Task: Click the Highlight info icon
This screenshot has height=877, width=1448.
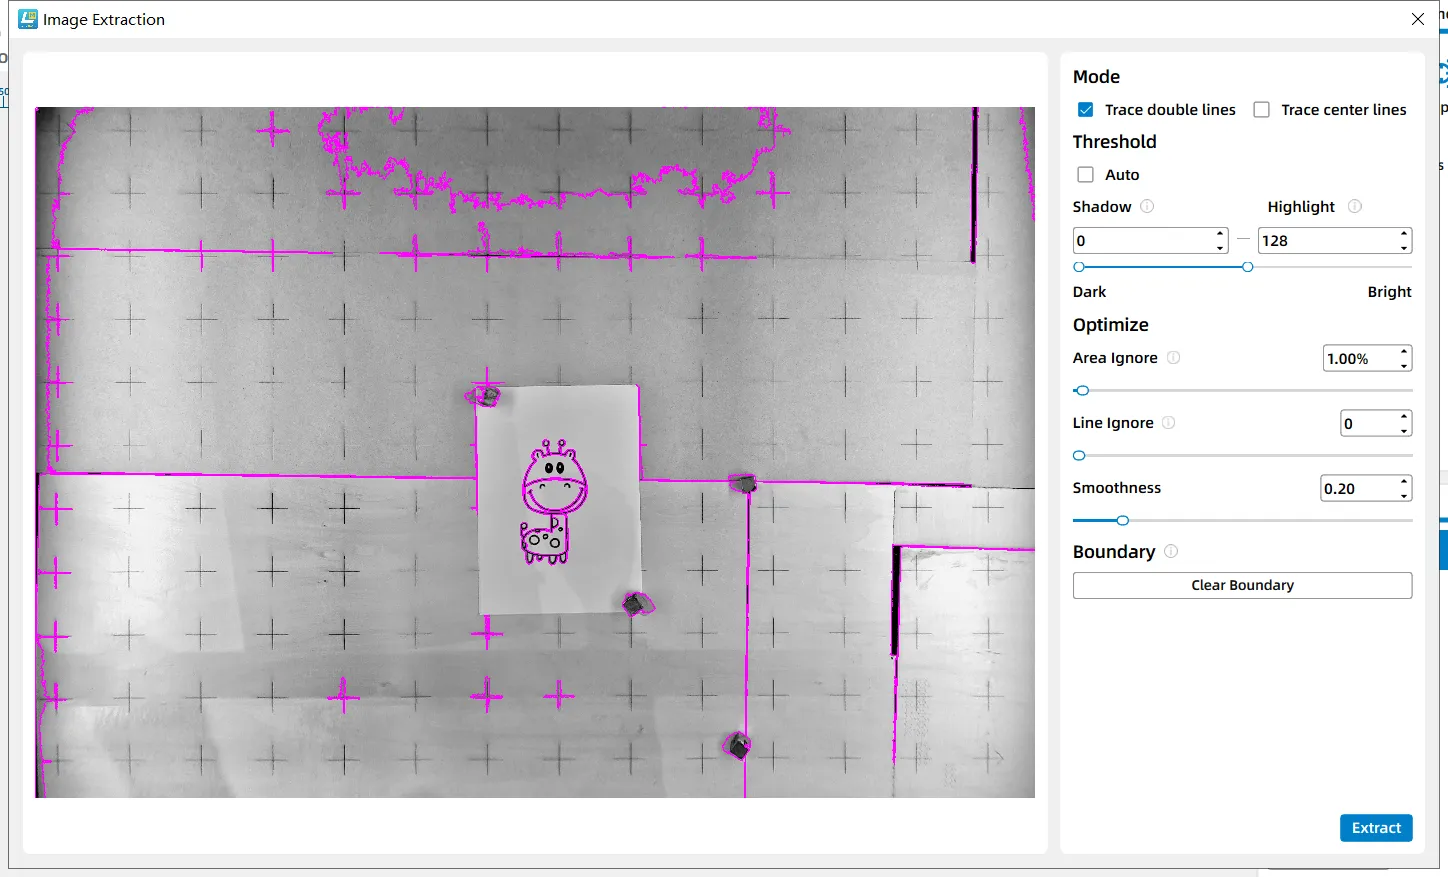Action: click(x=1354, y=206)
